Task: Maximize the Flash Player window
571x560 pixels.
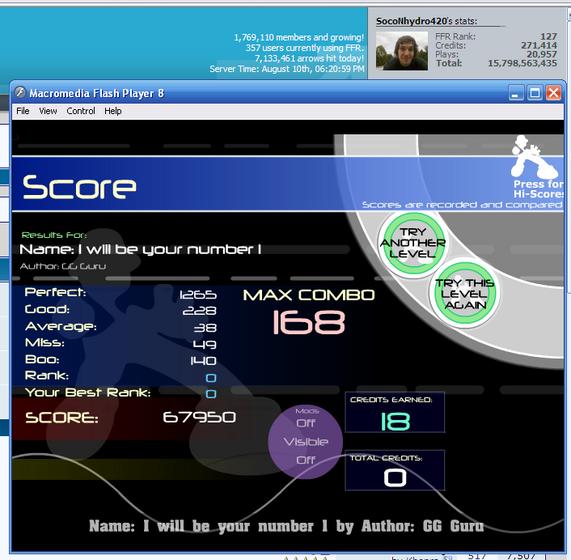Action: click(534, 93)
